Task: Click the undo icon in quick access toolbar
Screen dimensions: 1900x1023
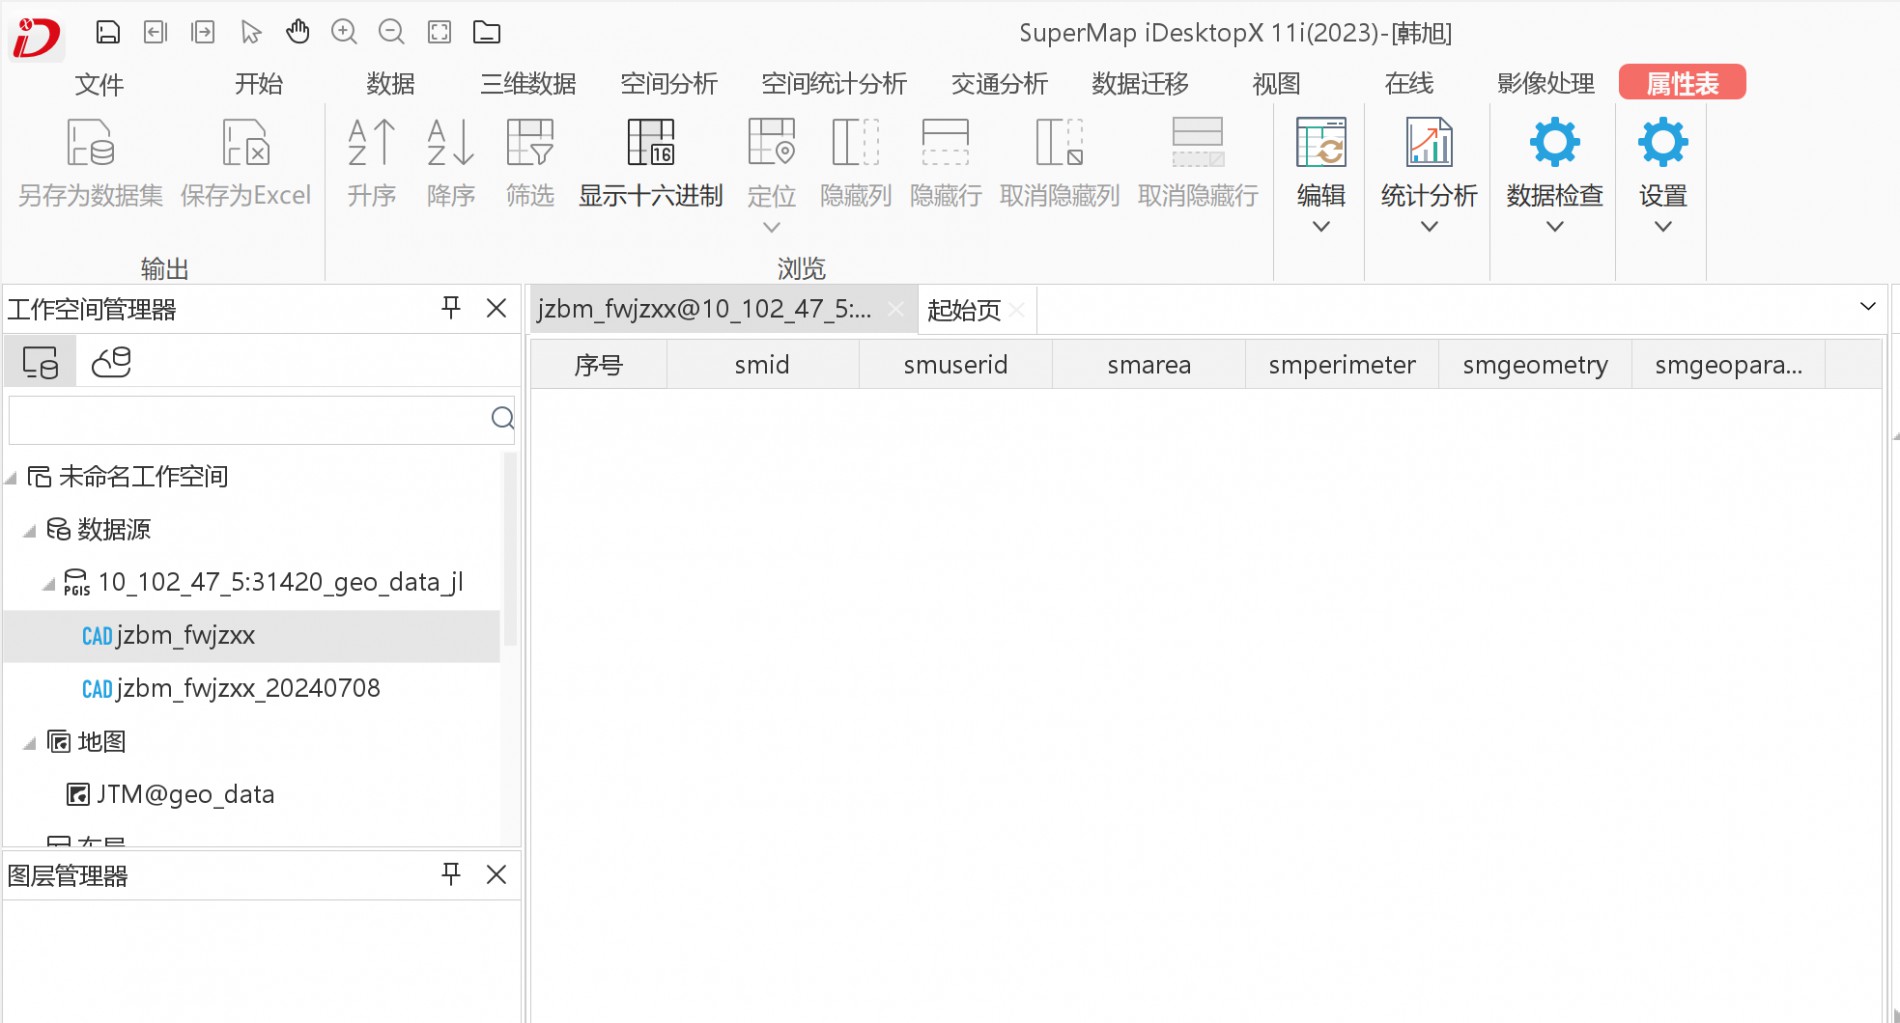Action: point(155,32)
